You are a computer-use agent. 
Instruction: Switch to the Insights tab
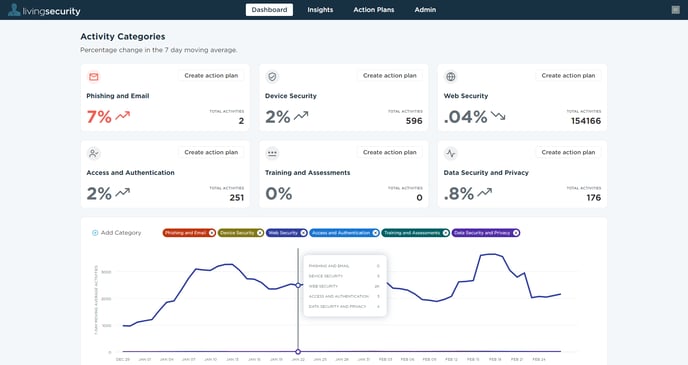pyautogui.click(x=320, y=10)
